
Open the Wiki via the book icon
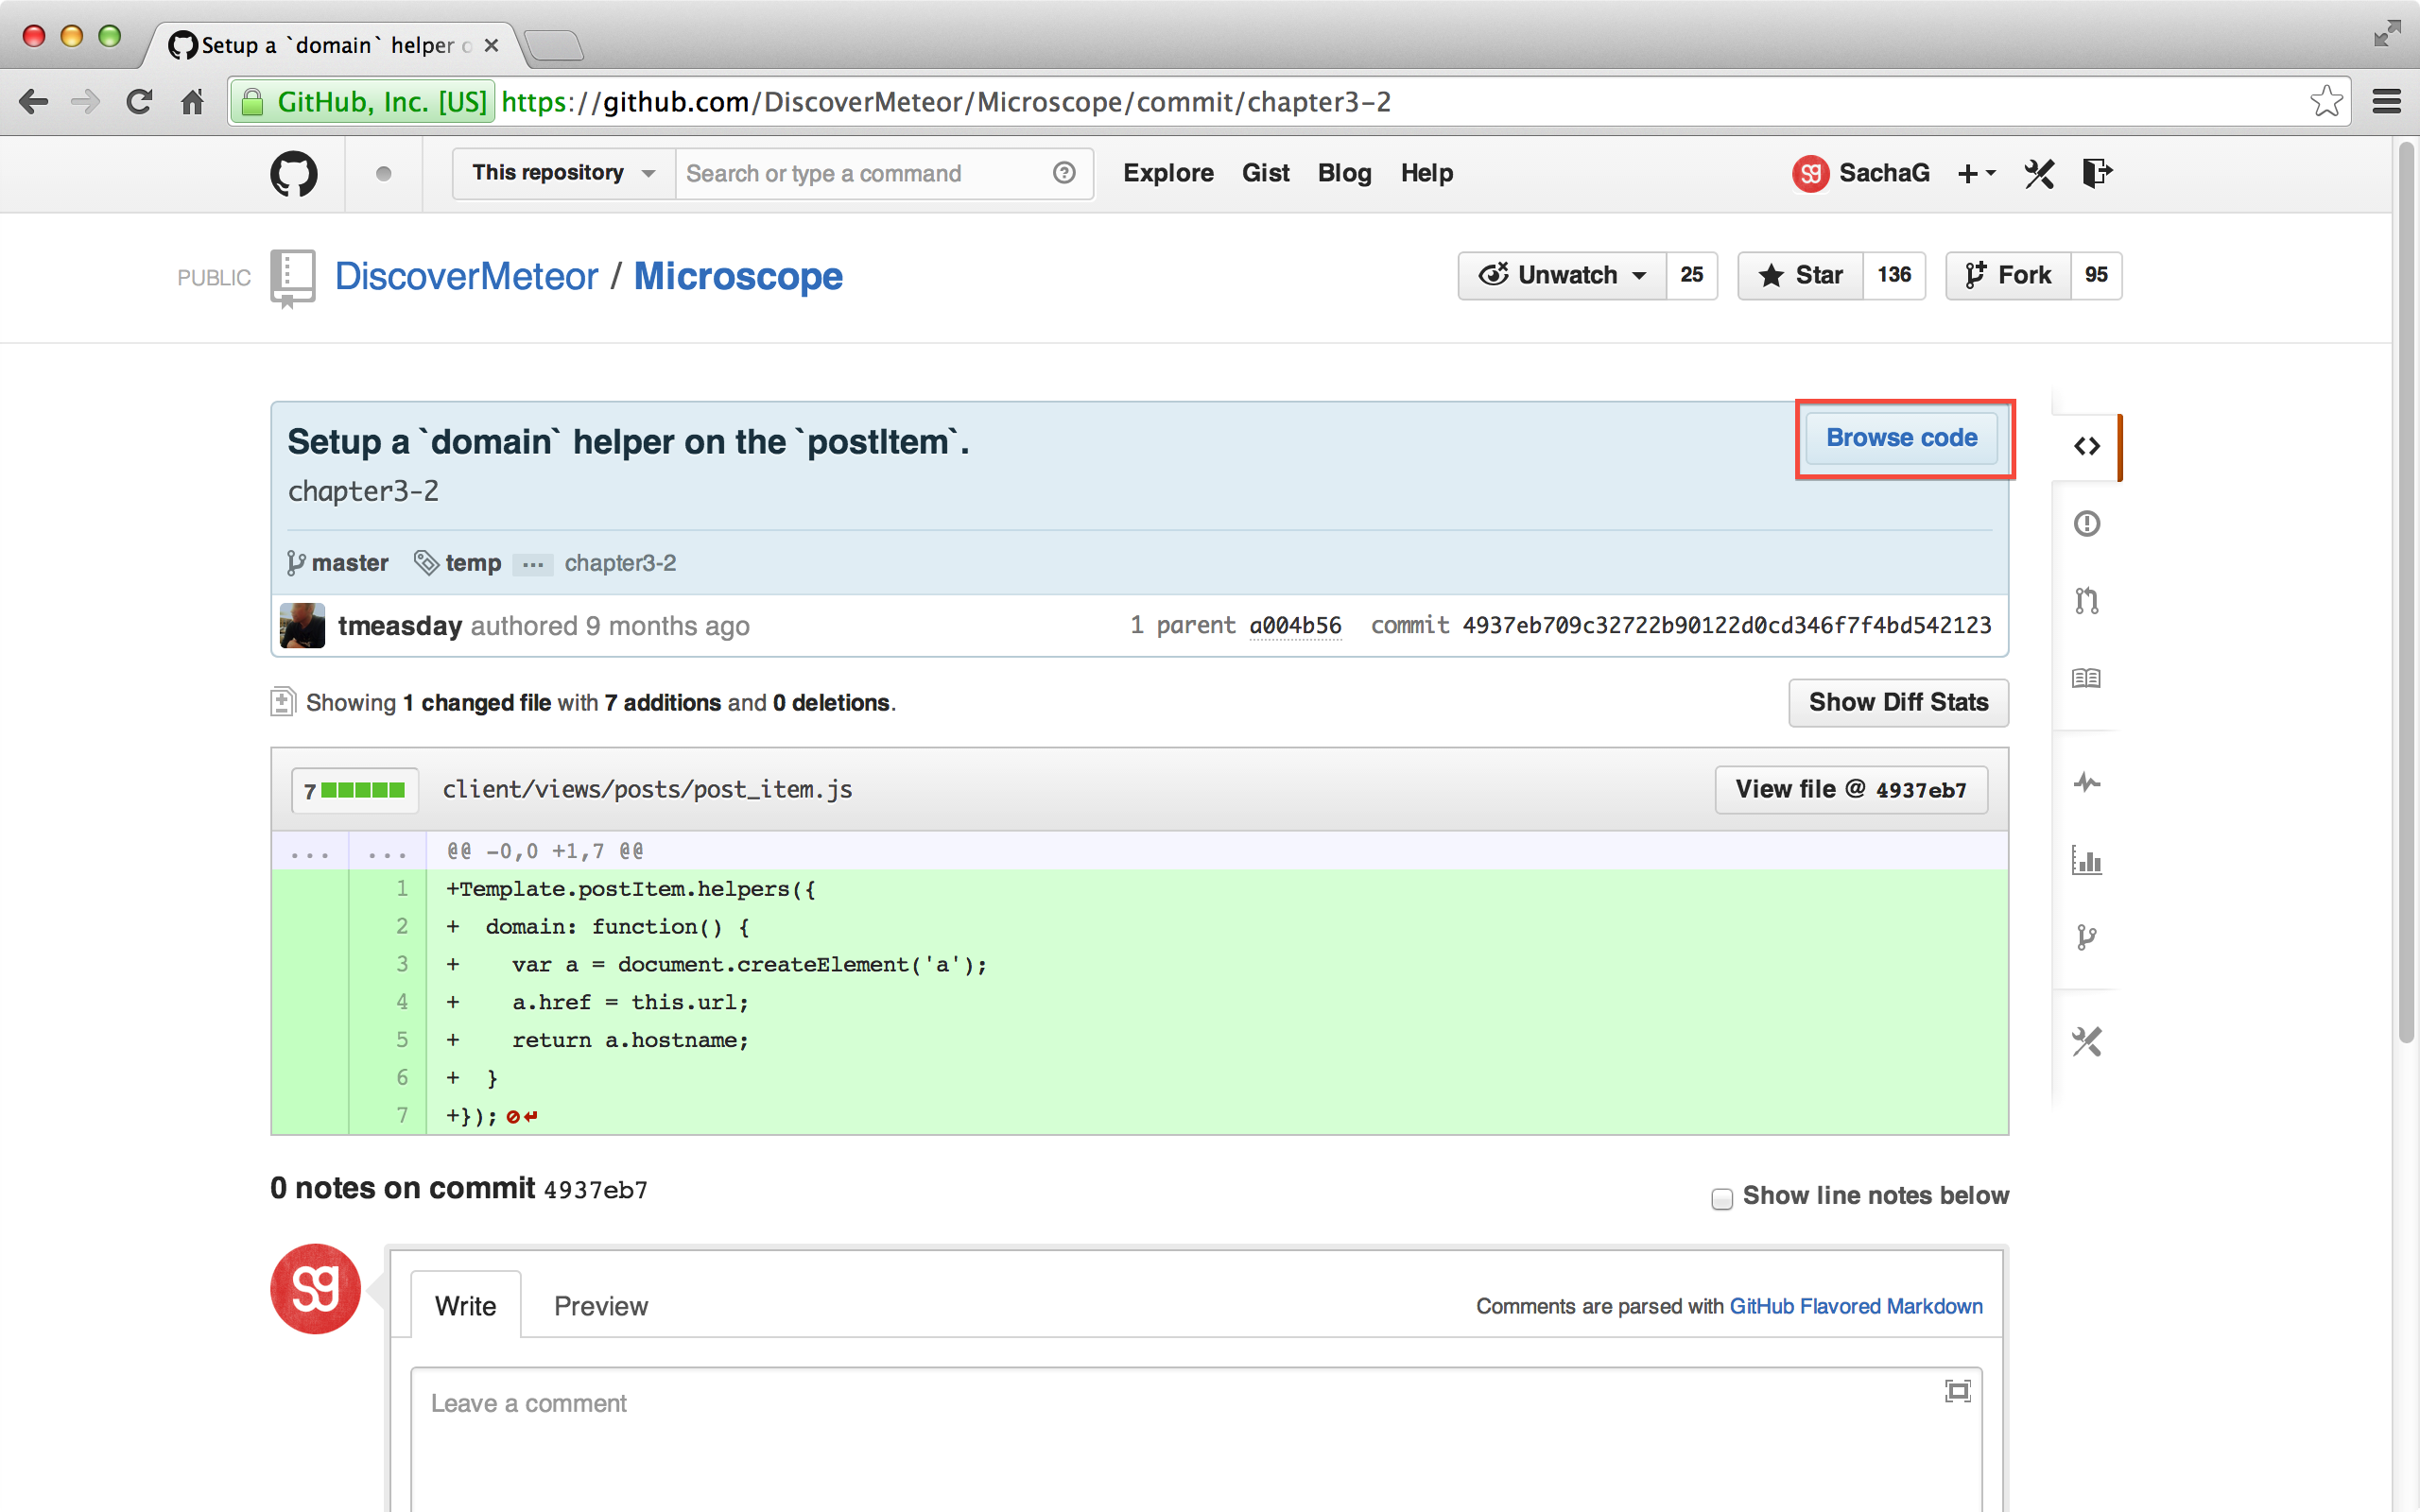[x=2087, y=677]
